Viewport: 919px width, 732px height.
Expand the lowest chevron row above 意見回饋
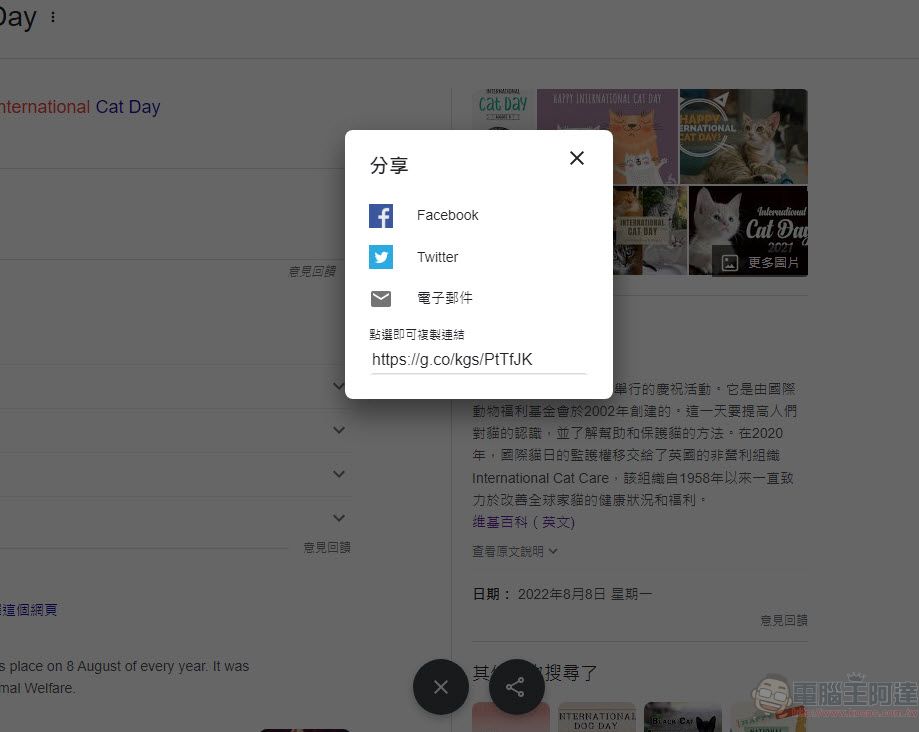[339, 518]
